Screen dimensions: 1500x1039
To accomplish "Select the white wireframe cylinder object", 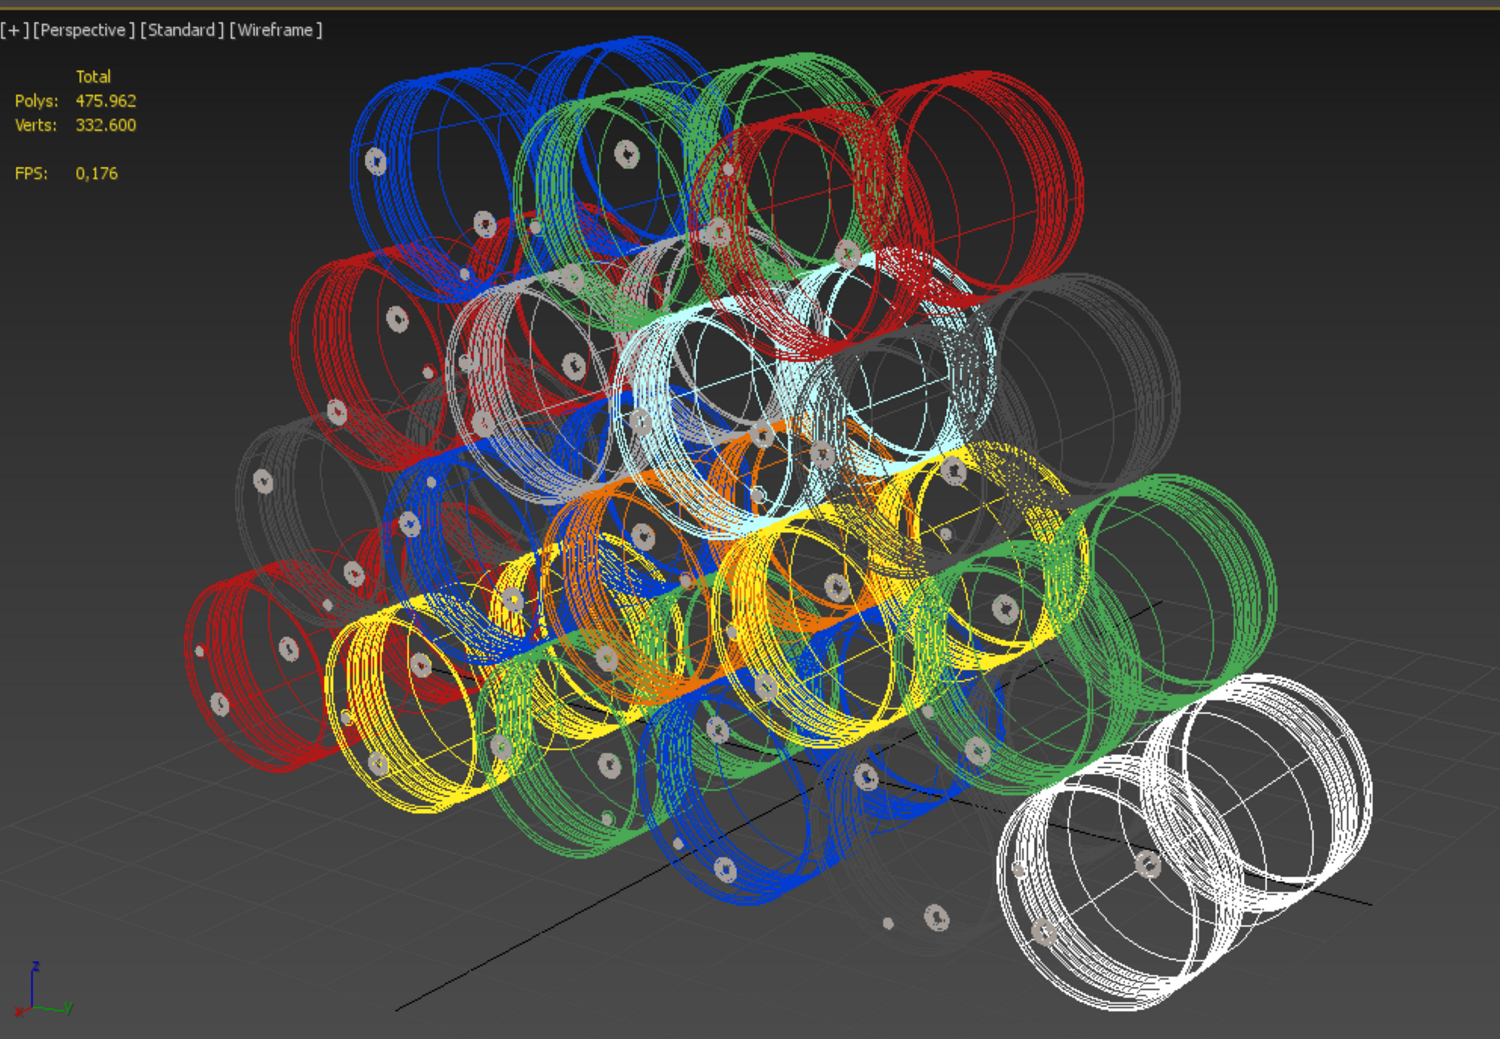I will (x=1185, y=840).
